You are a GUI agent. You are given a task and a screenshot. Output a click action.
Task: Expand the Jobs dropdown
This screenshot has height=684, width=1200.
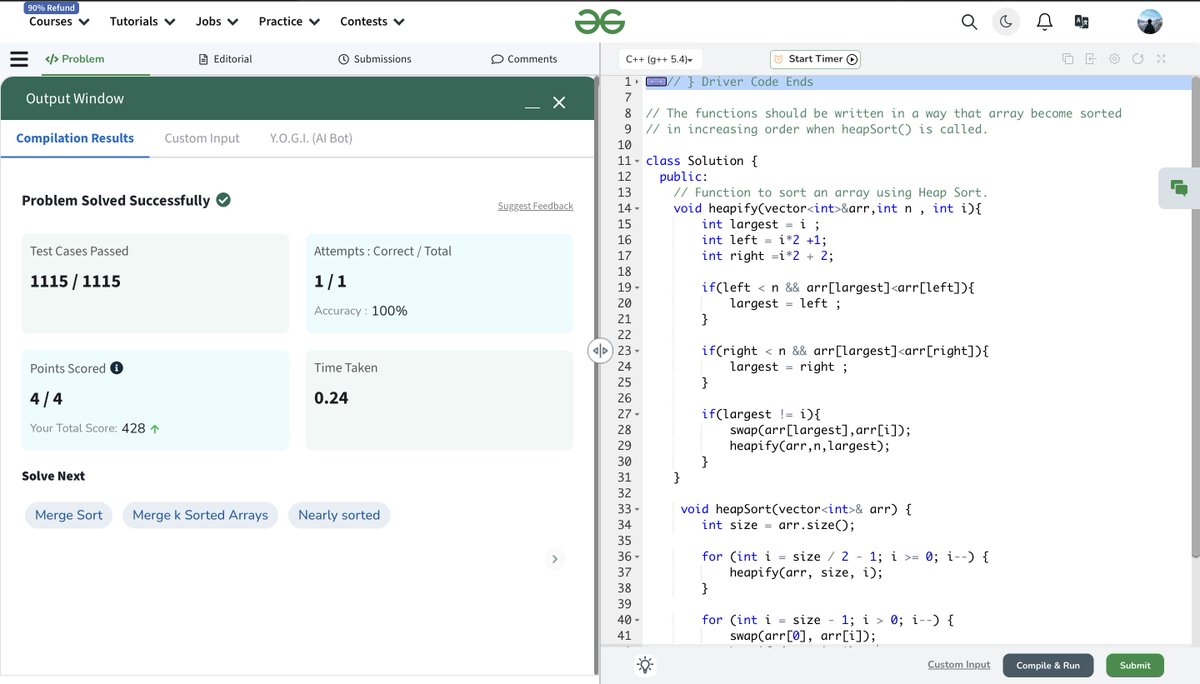pyautogui.click(x=217, y=21)
